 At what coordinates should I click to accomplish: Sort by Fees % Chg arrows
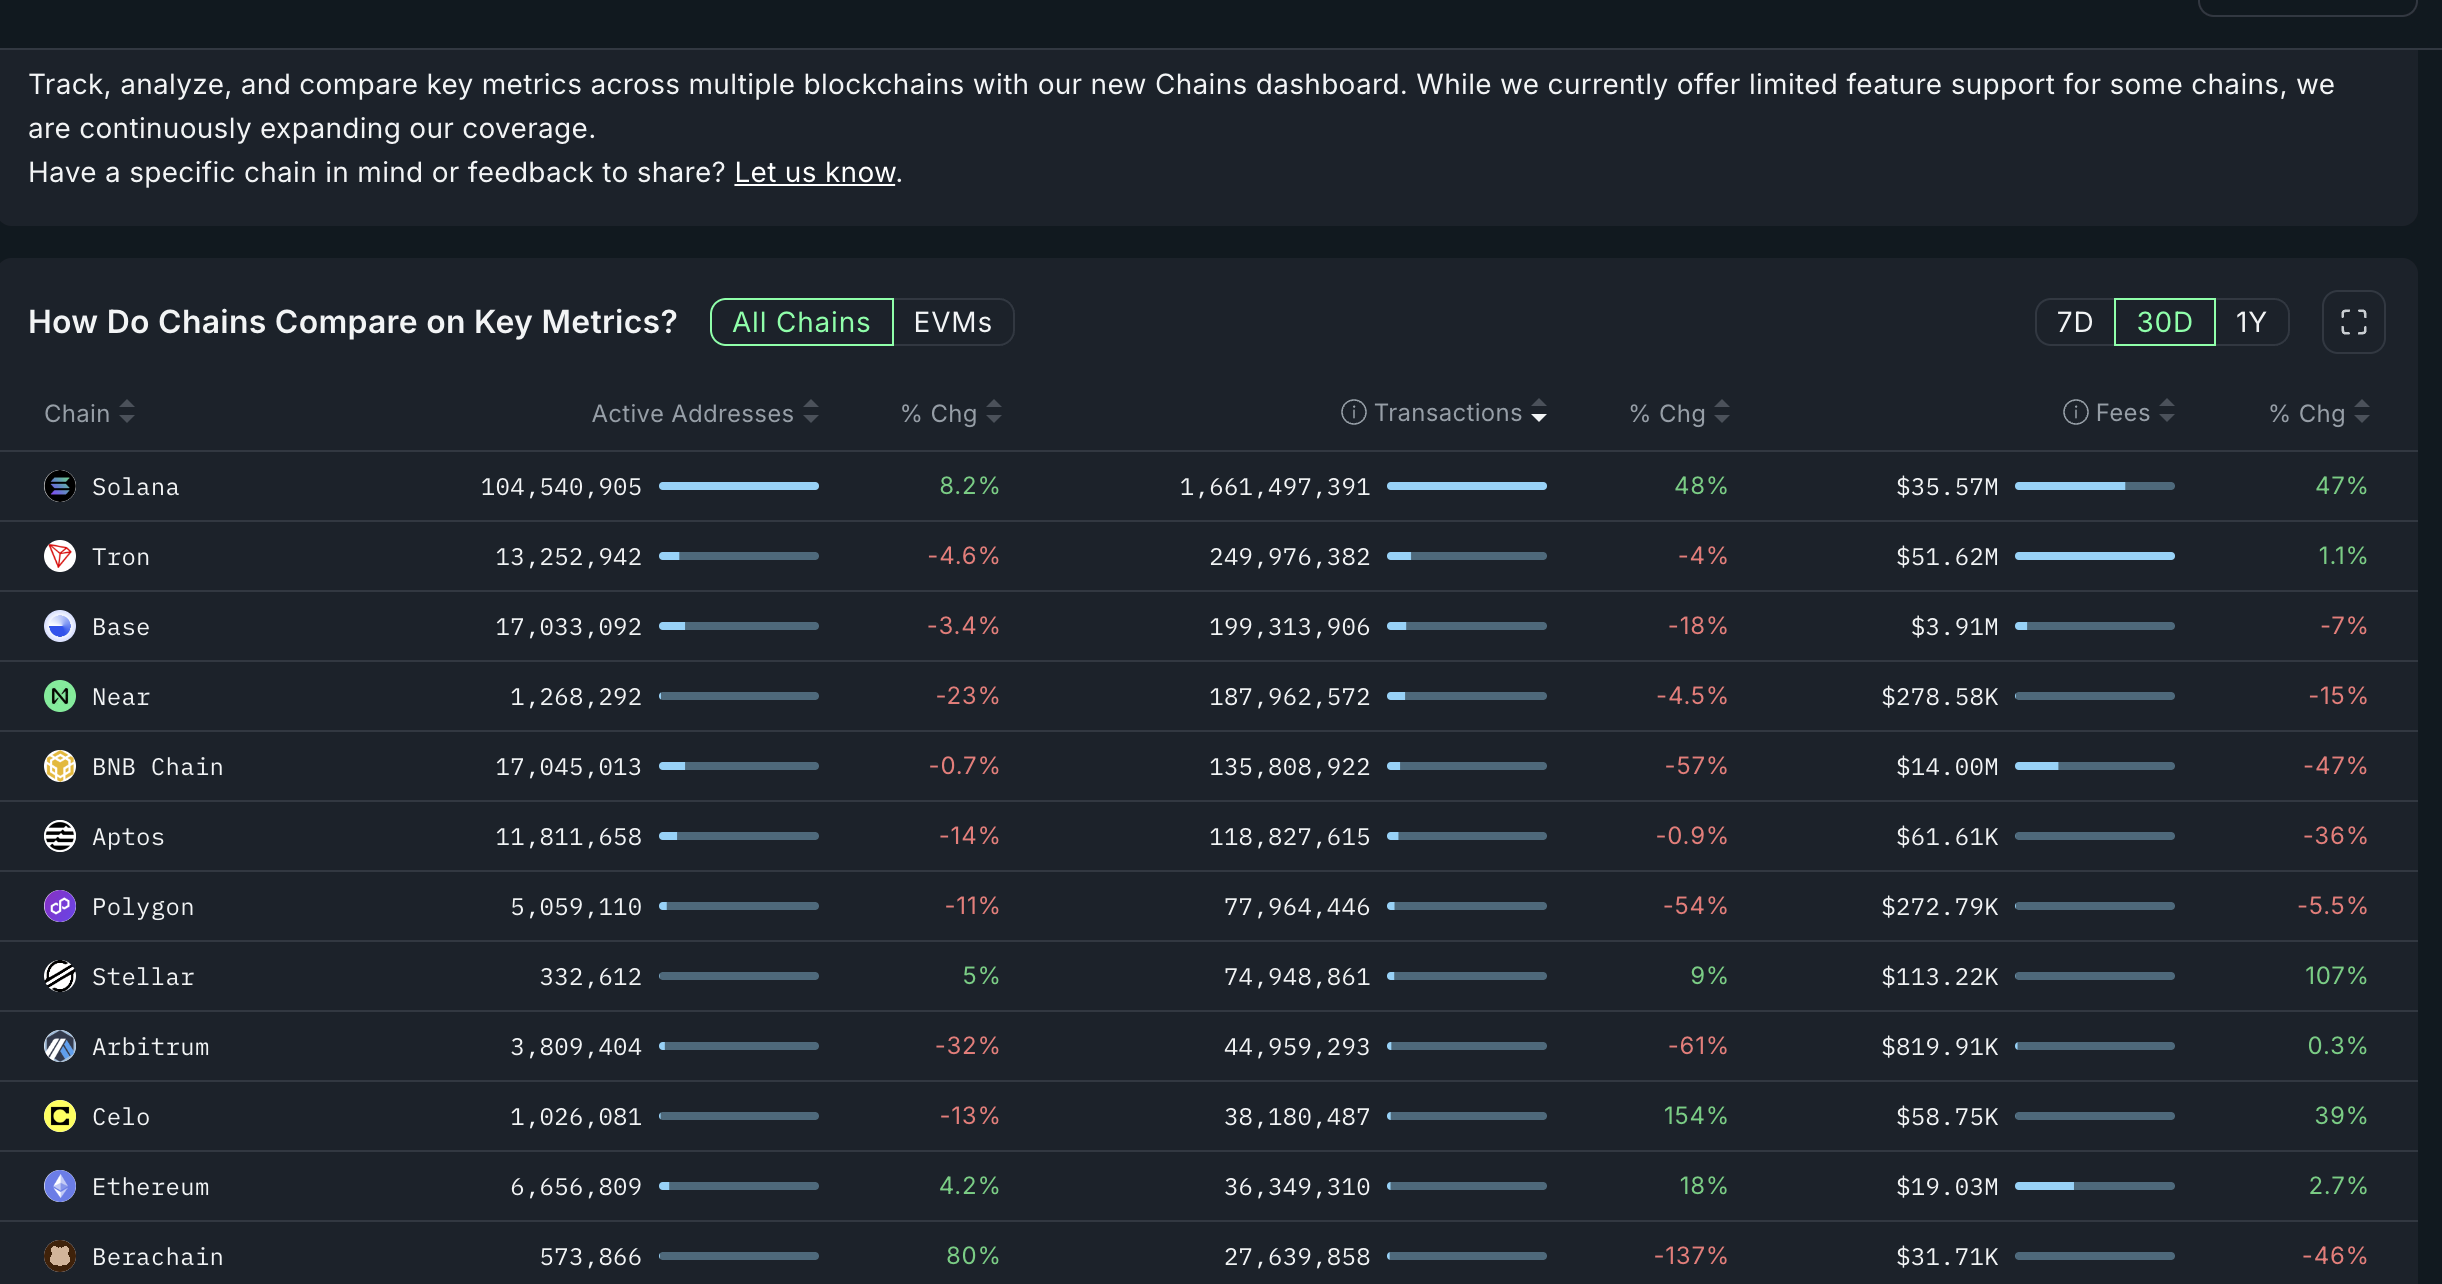coord(2362,412)
